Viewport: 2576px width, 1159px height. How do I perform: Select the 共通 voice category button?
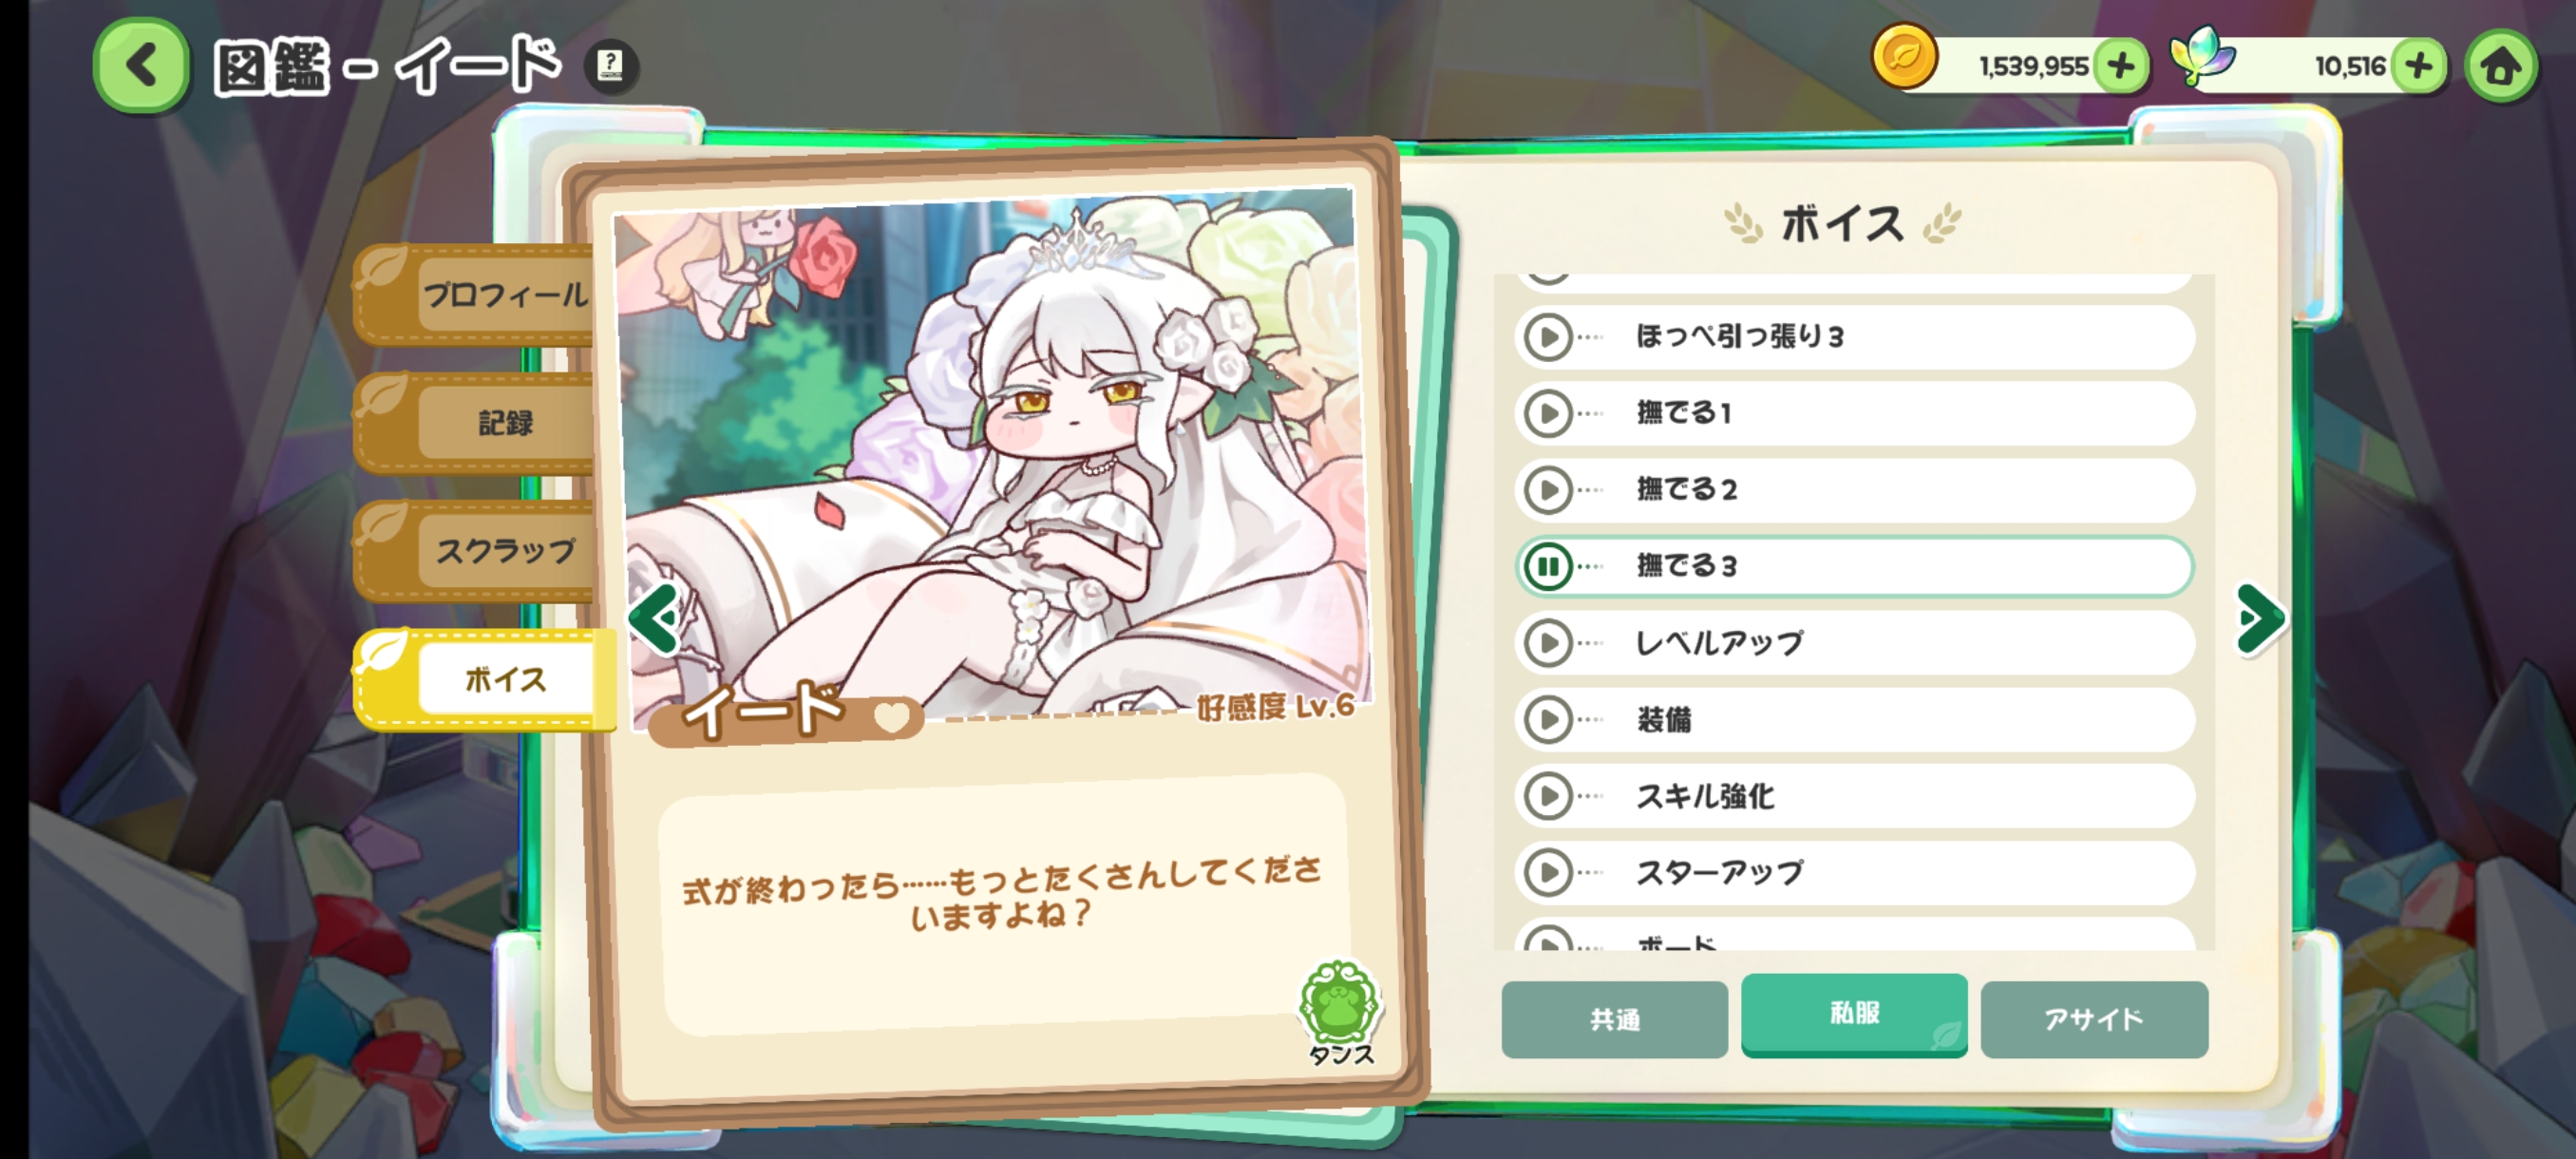point(1614,1019)
